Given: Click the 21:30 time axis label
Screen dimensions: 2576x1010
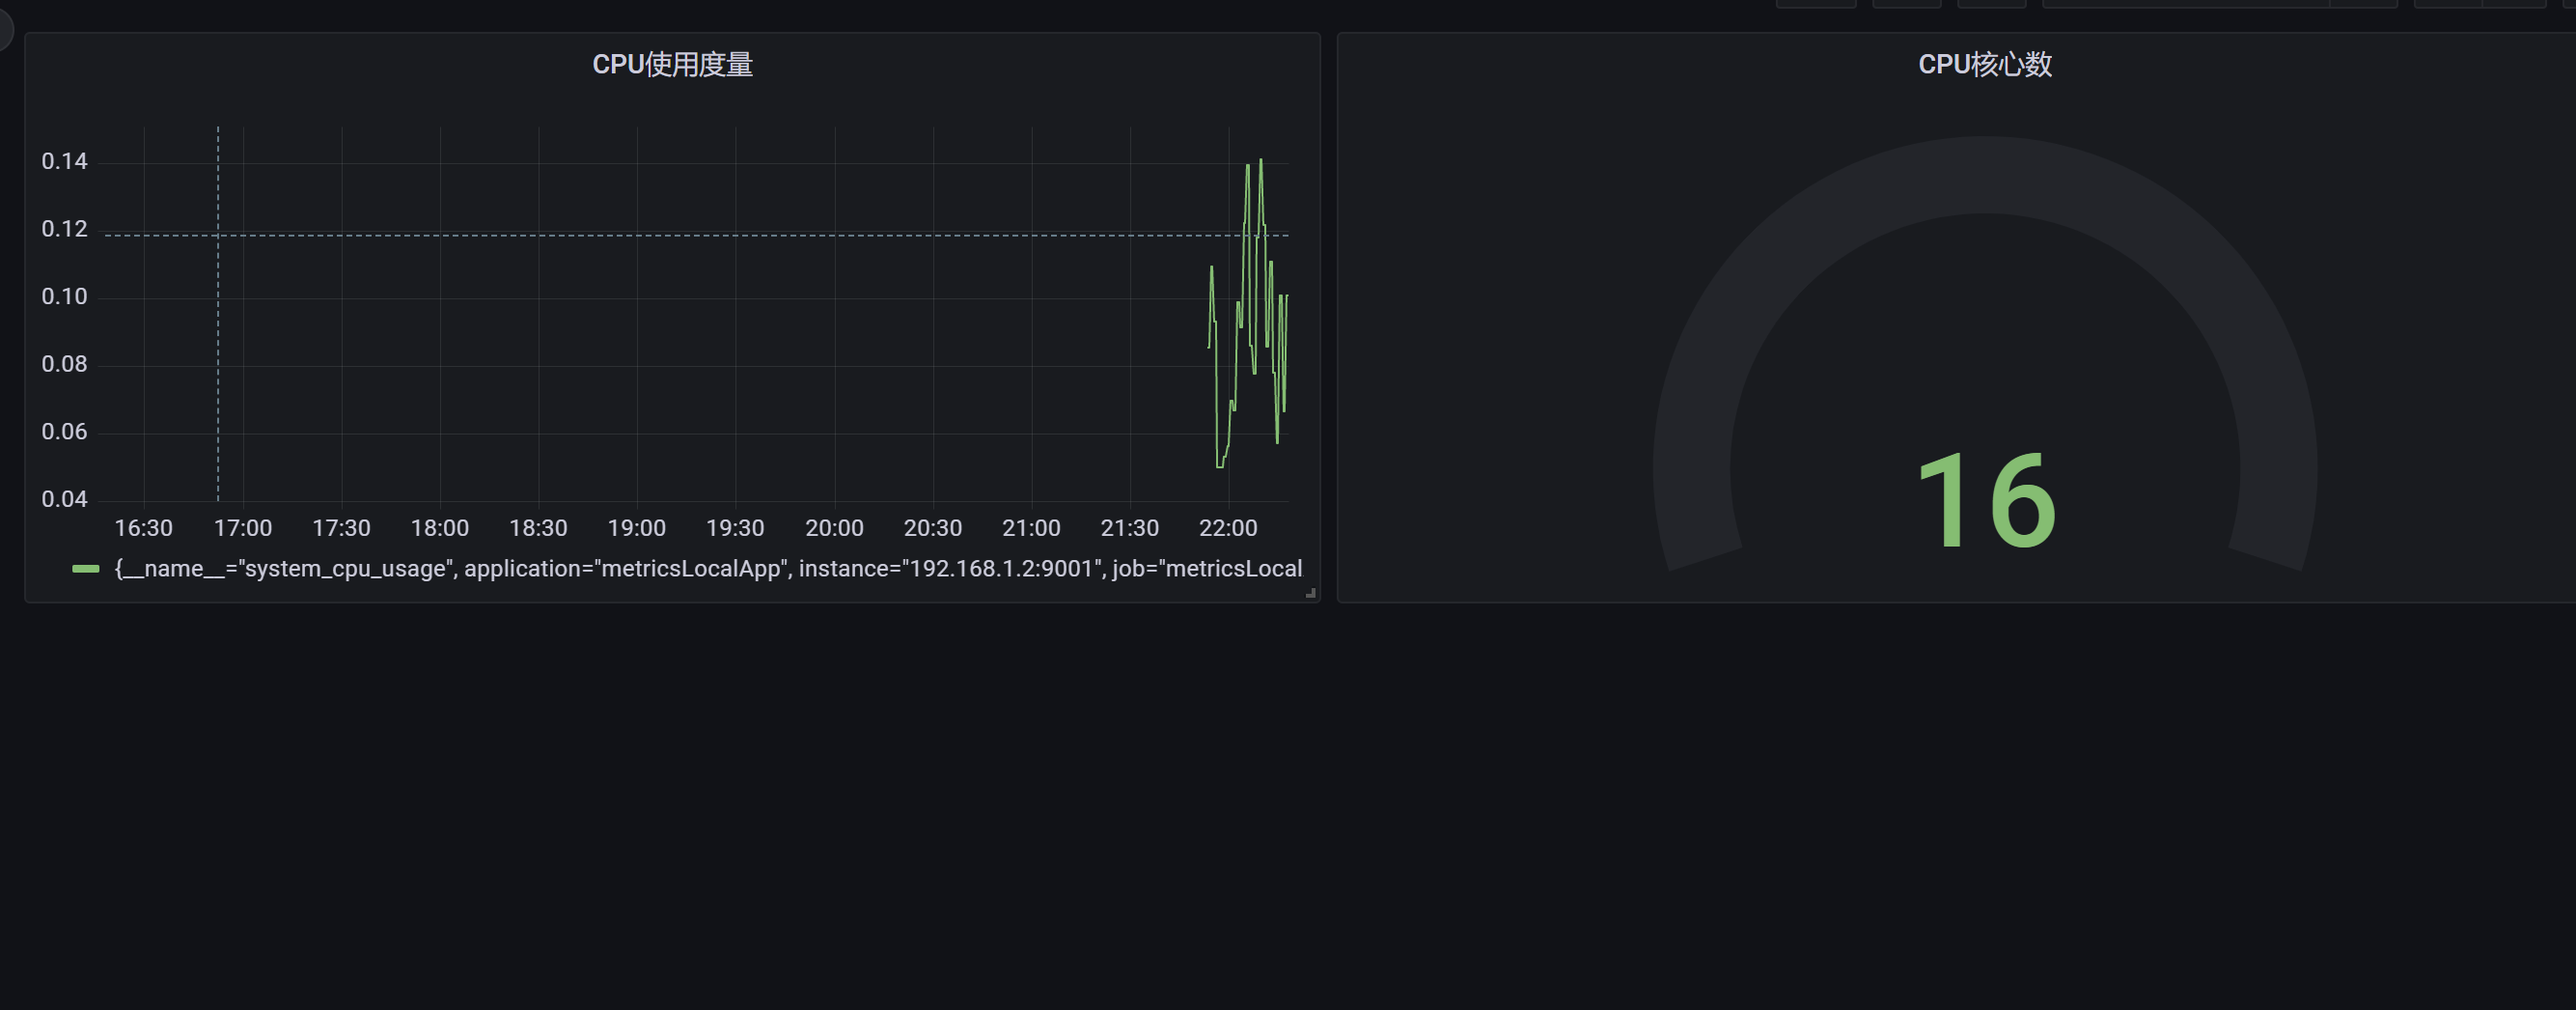Looking at the screenshot, I should 1130,528.
